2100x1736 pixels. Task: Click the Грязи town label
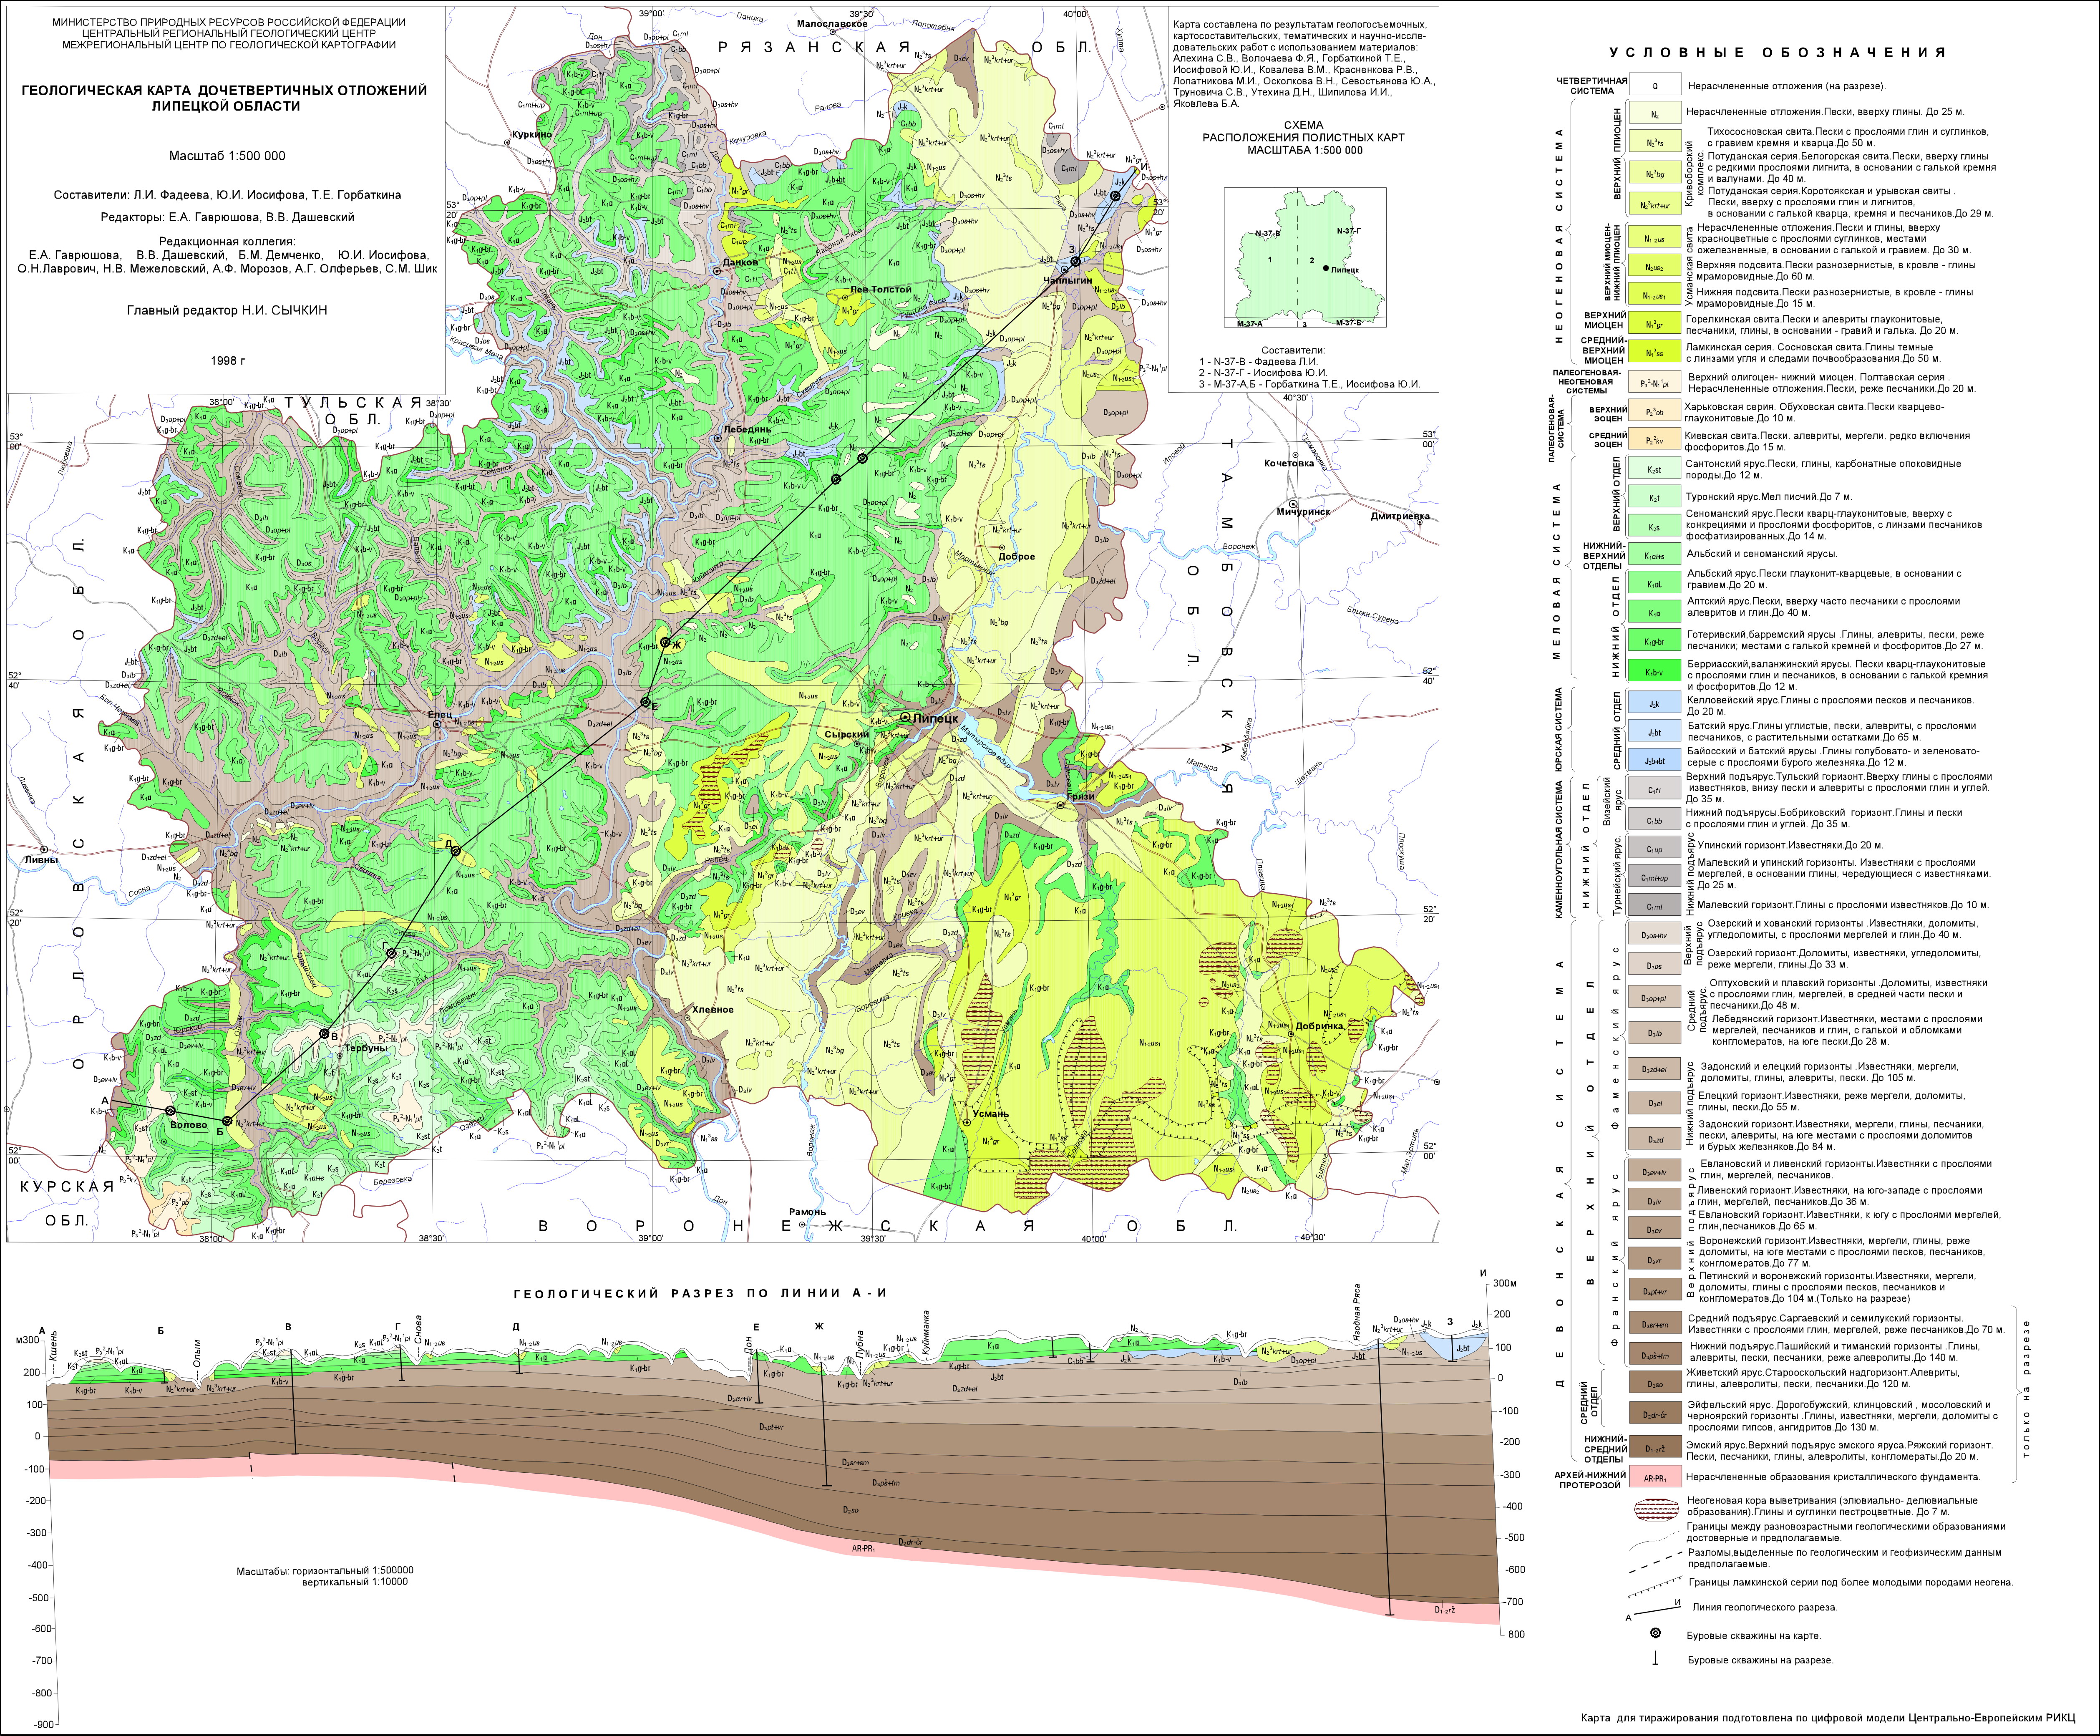1080,796
